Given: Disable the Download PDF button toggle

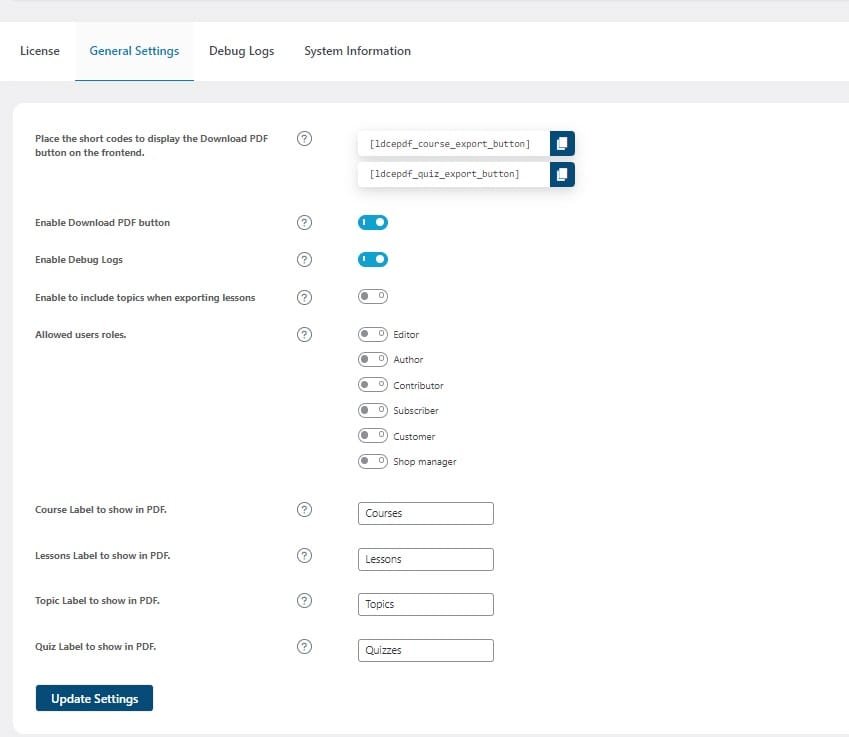Looking at the screenshot, I should click(373, 222).
